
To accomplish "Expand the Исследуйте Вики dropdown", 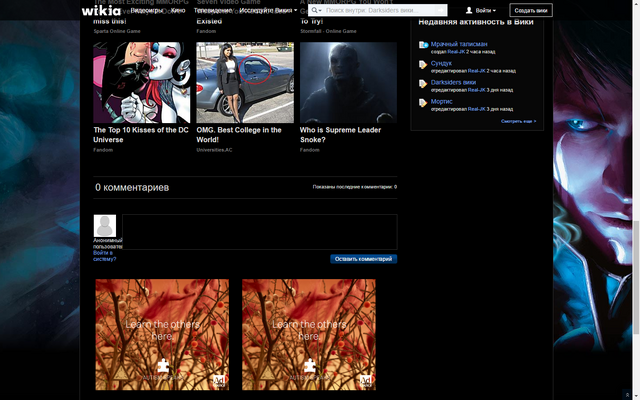I will (x=268, y=10).
